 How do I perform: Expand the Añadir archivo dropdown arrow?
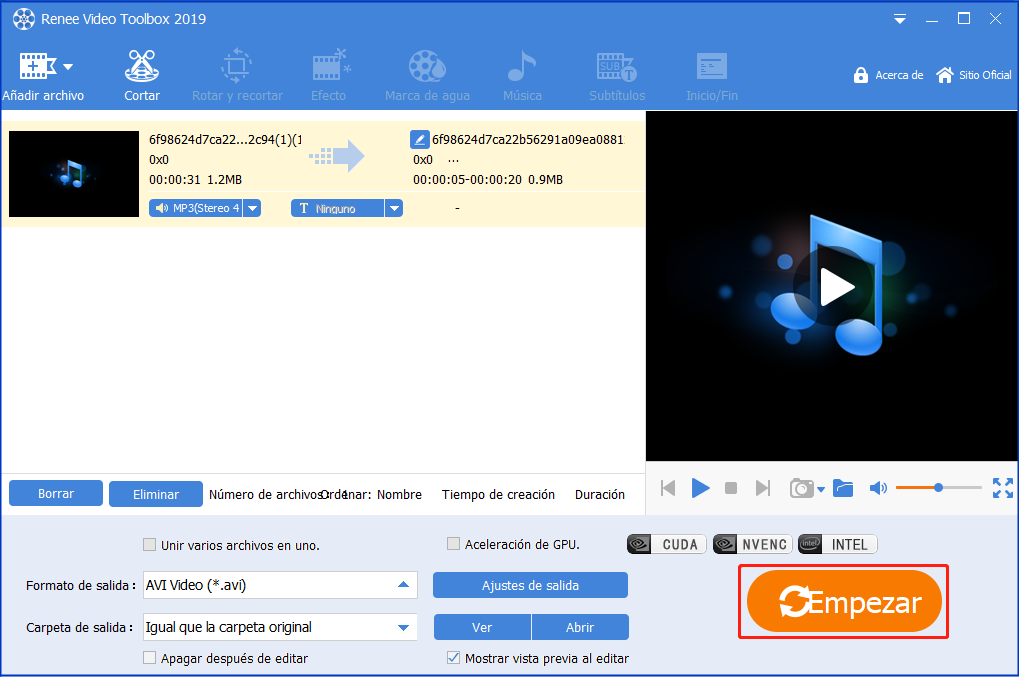pos(68,66)
